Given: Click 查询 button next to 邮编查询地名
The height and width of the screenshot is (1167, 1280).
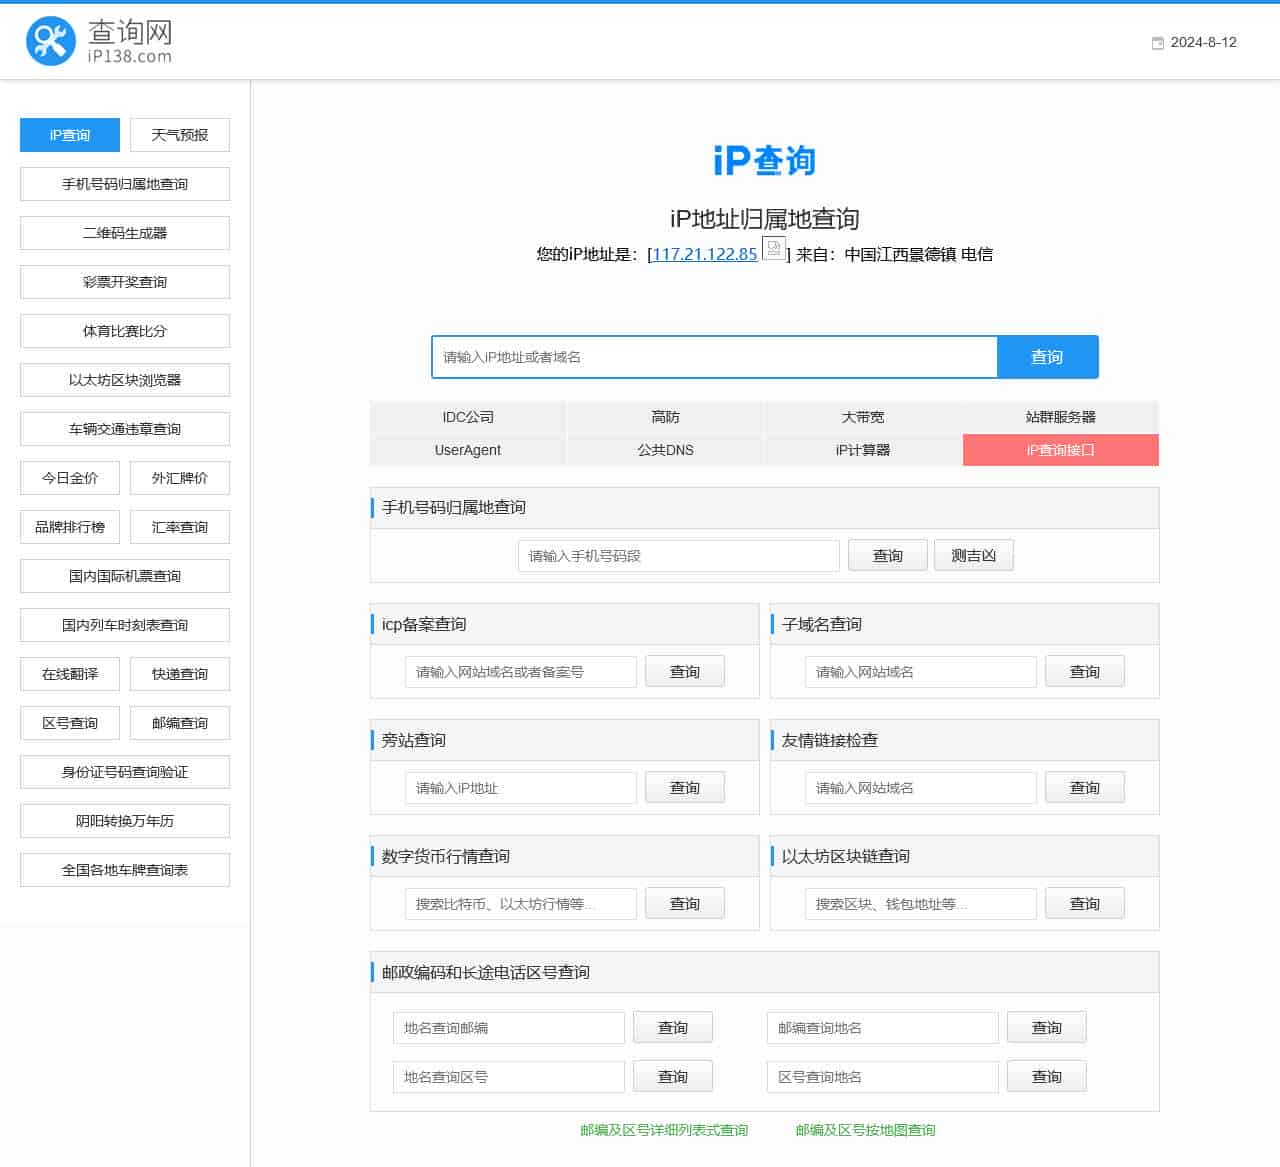Looking at the screenshot, I should (x=1047, y=1028).
